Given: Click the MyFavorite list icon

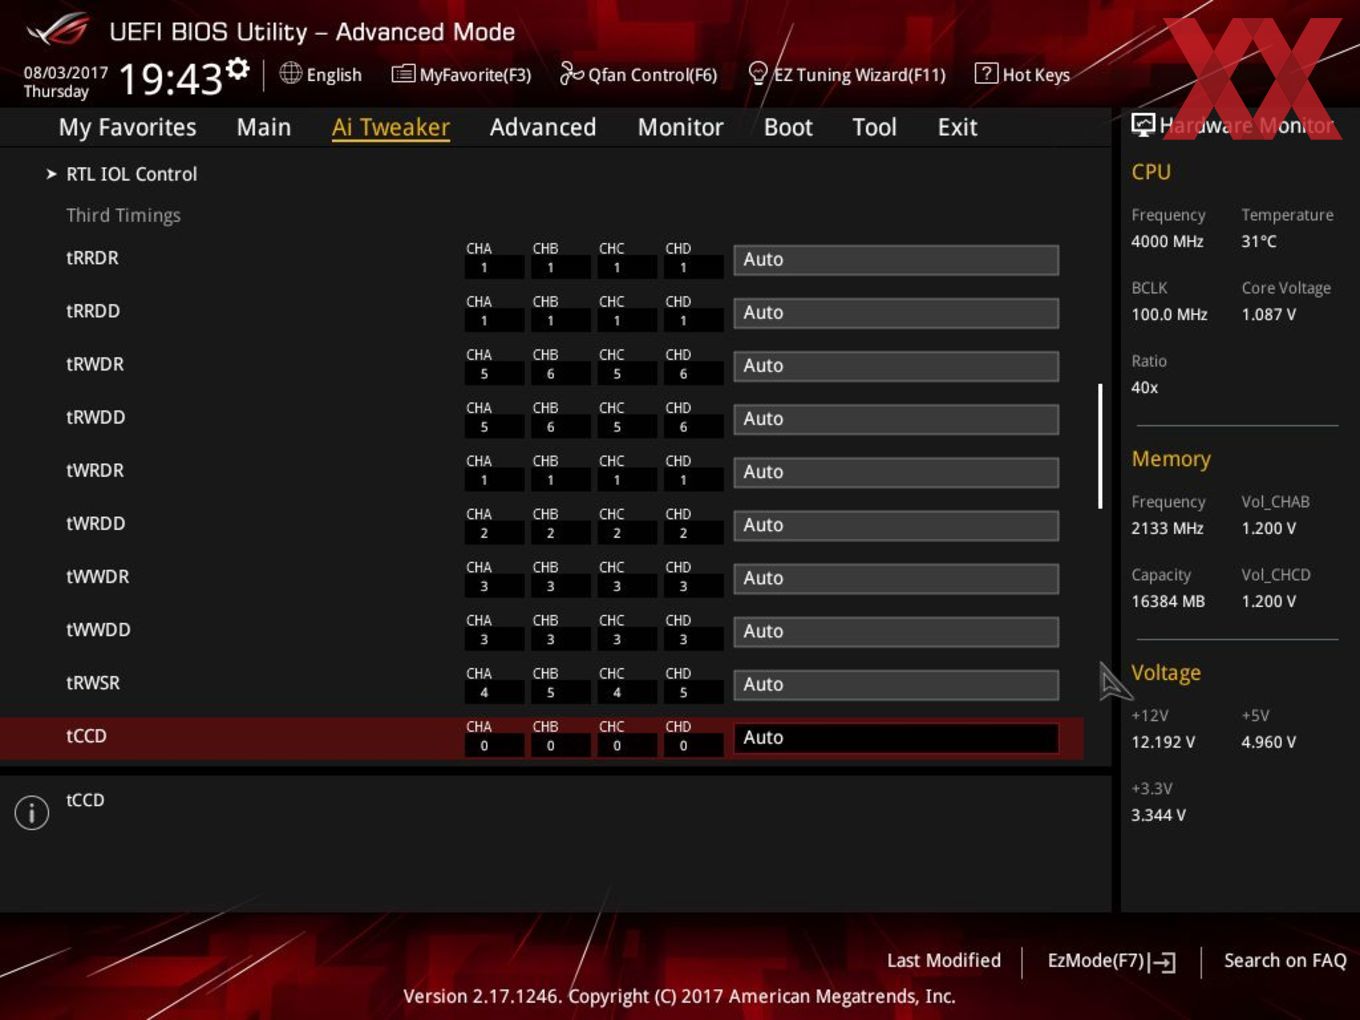Looking at the screenshot, I should 403,74.
